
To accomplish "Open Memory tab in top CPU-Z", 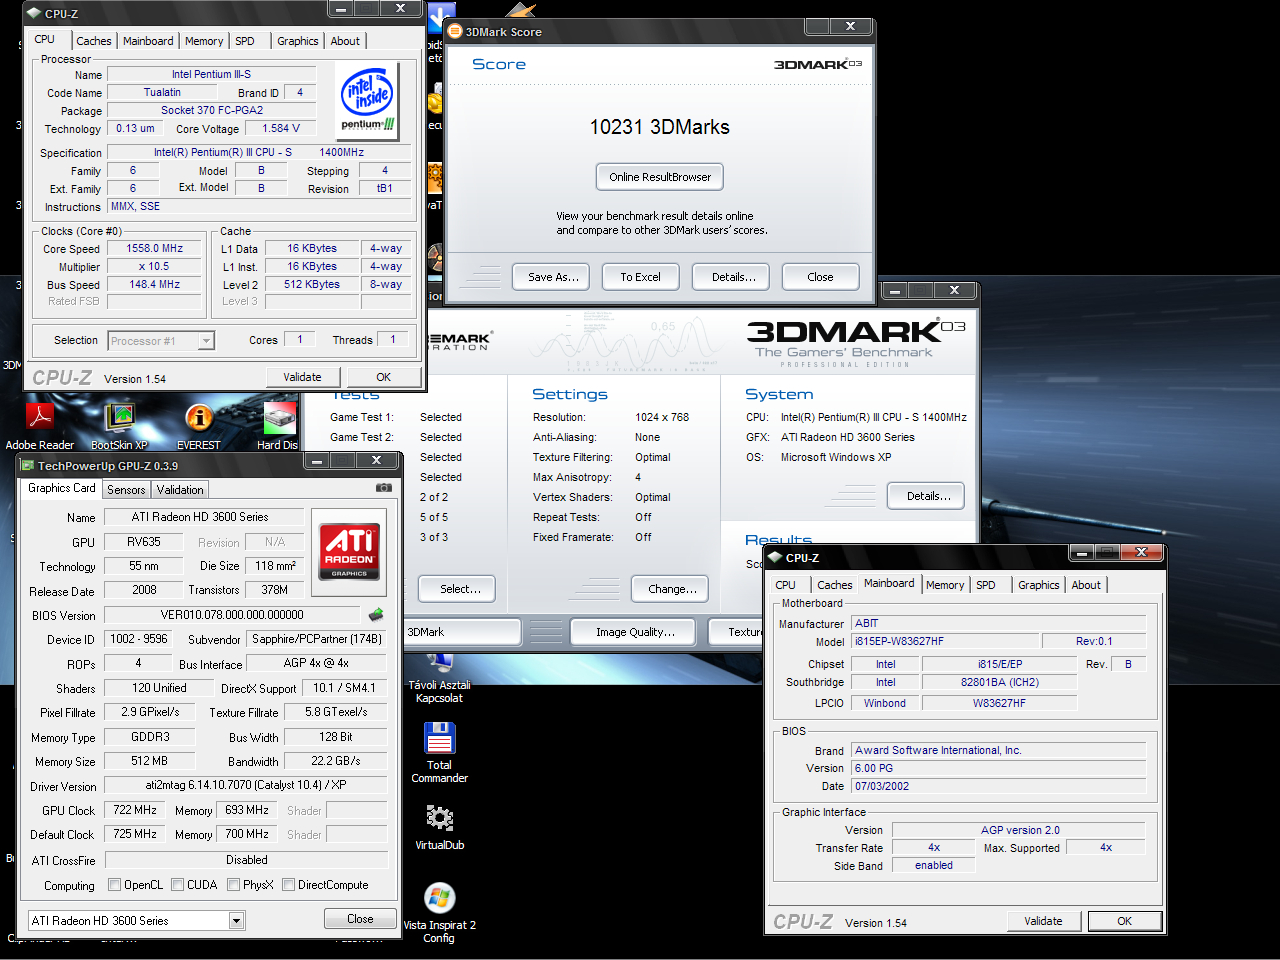I will coord(204,41).
